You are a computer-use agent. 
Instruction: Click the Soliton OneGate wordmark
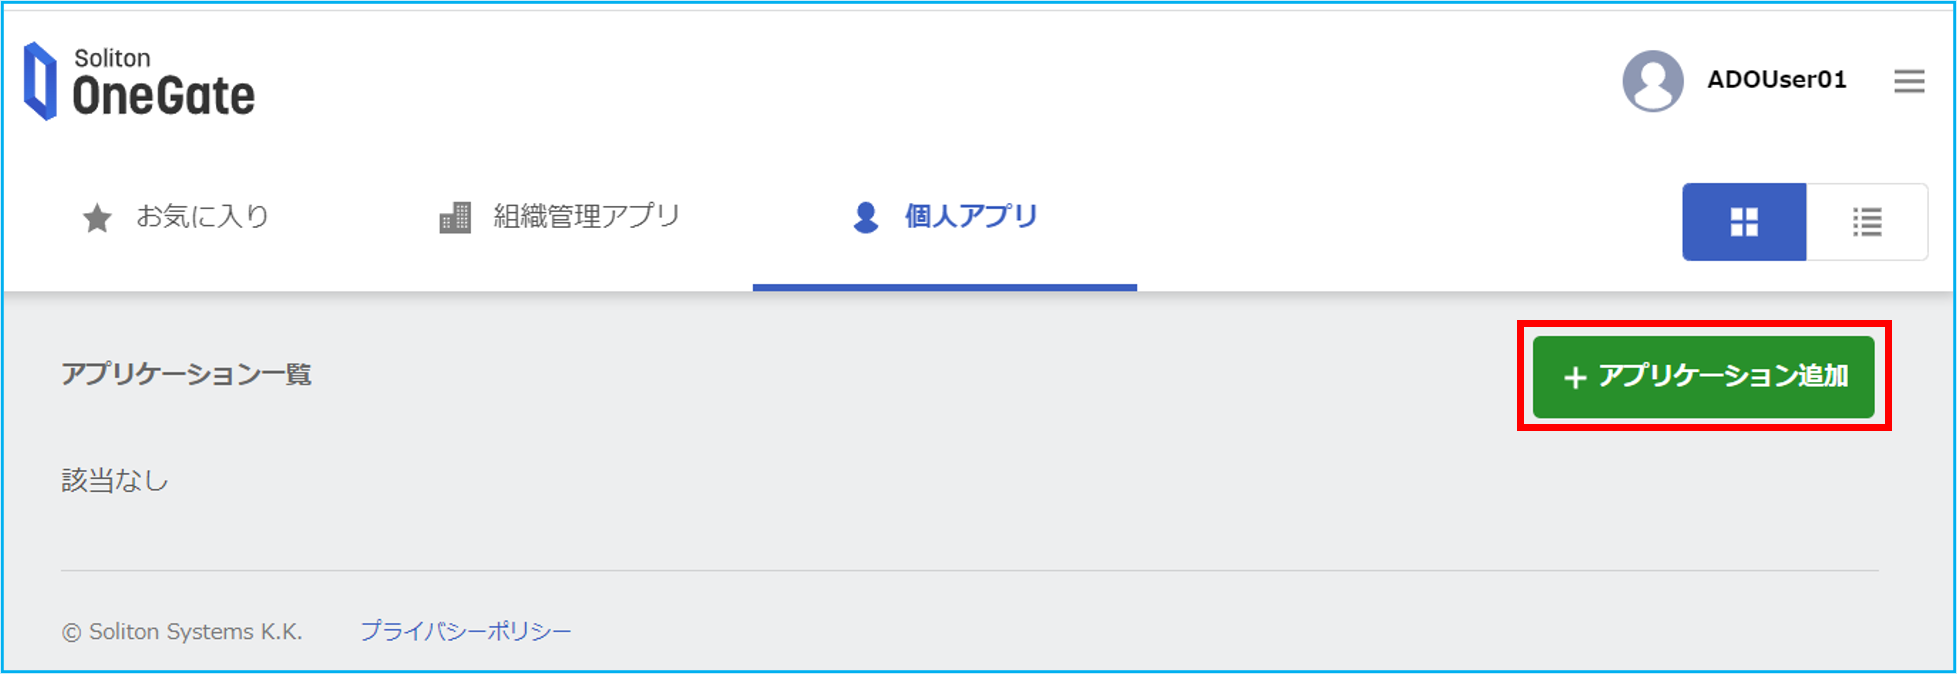163,83
